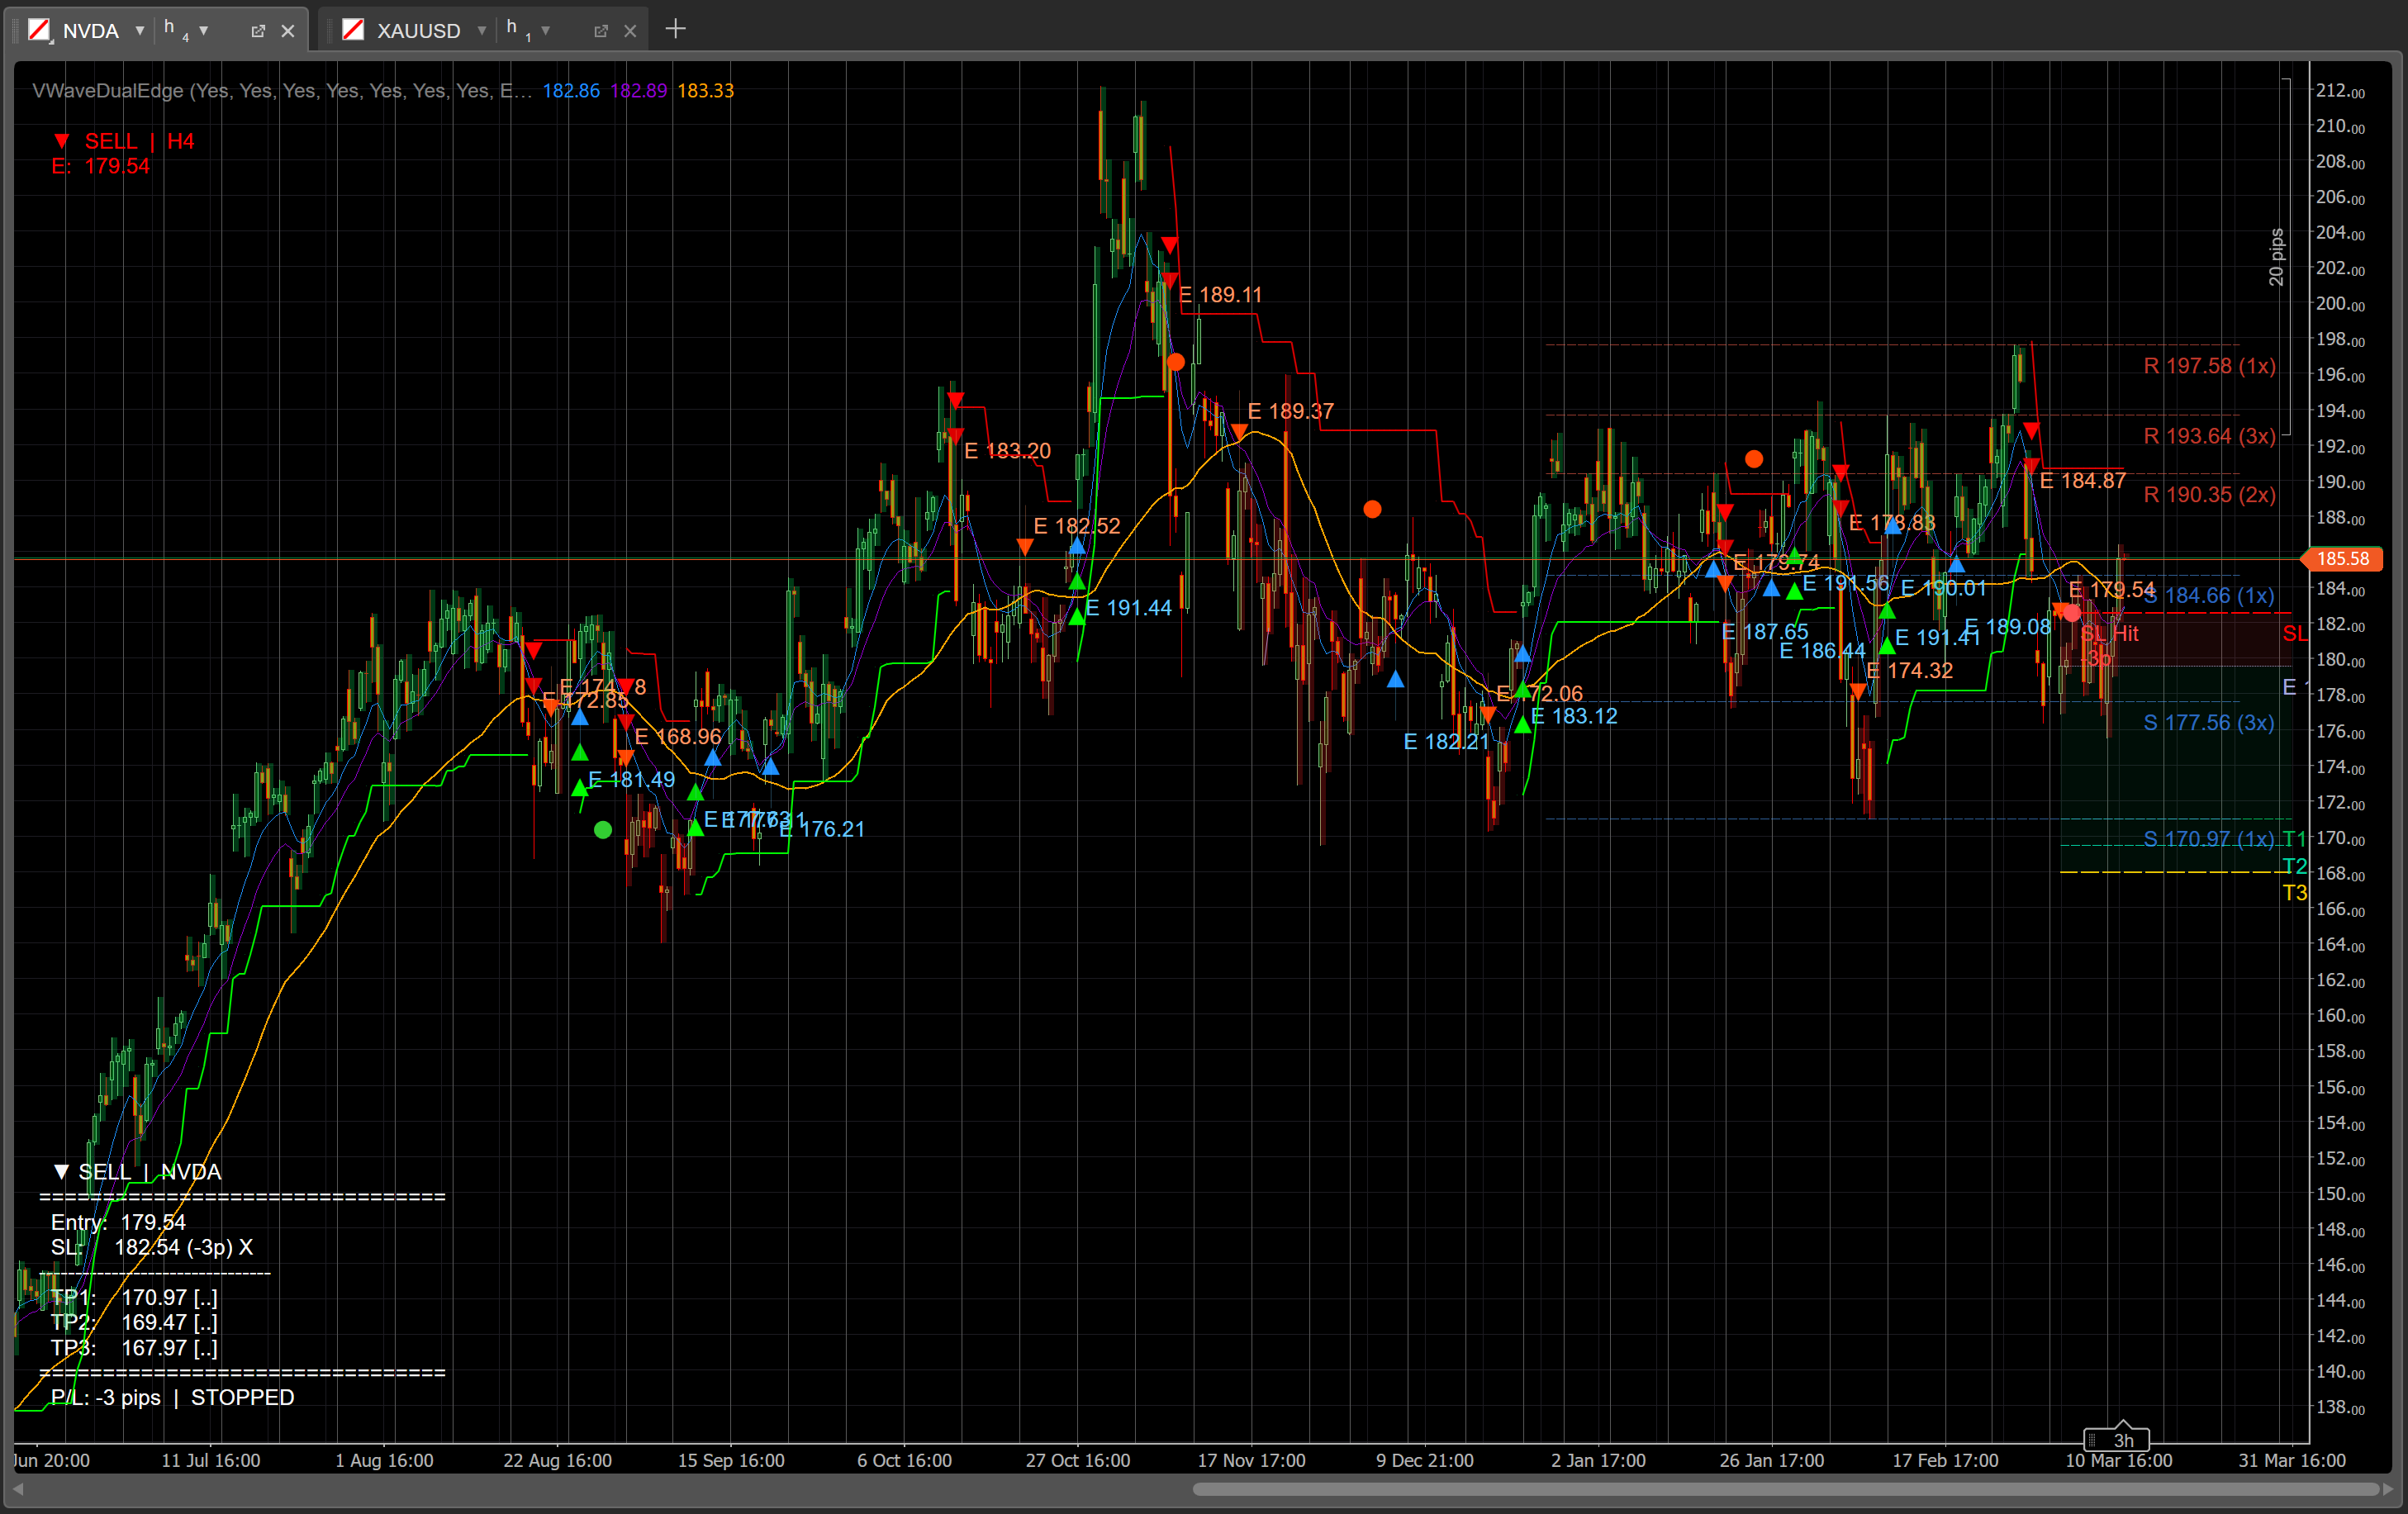Close the XAUUSD chart tab
This screenshot has width=2408, height=1514.
click(630, 31)
